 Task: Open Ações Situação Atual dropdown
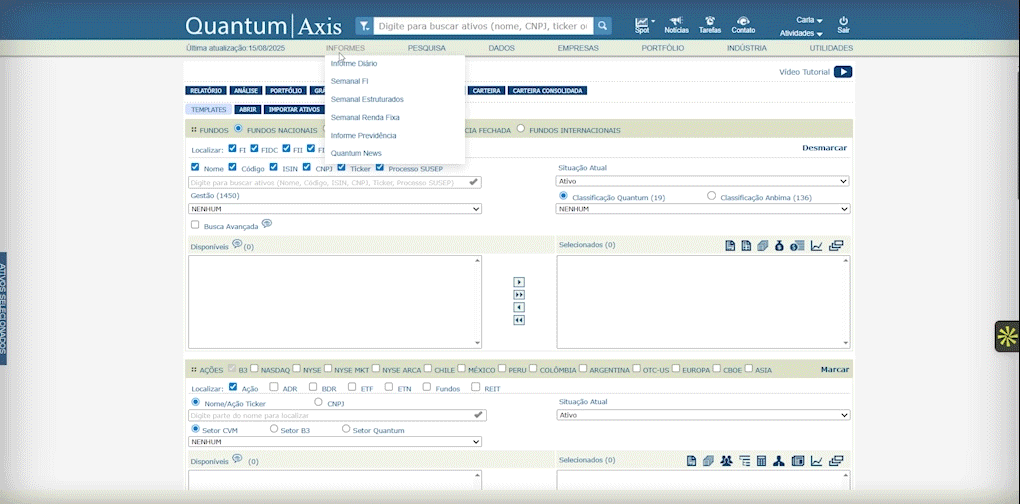tap(703, 415)
